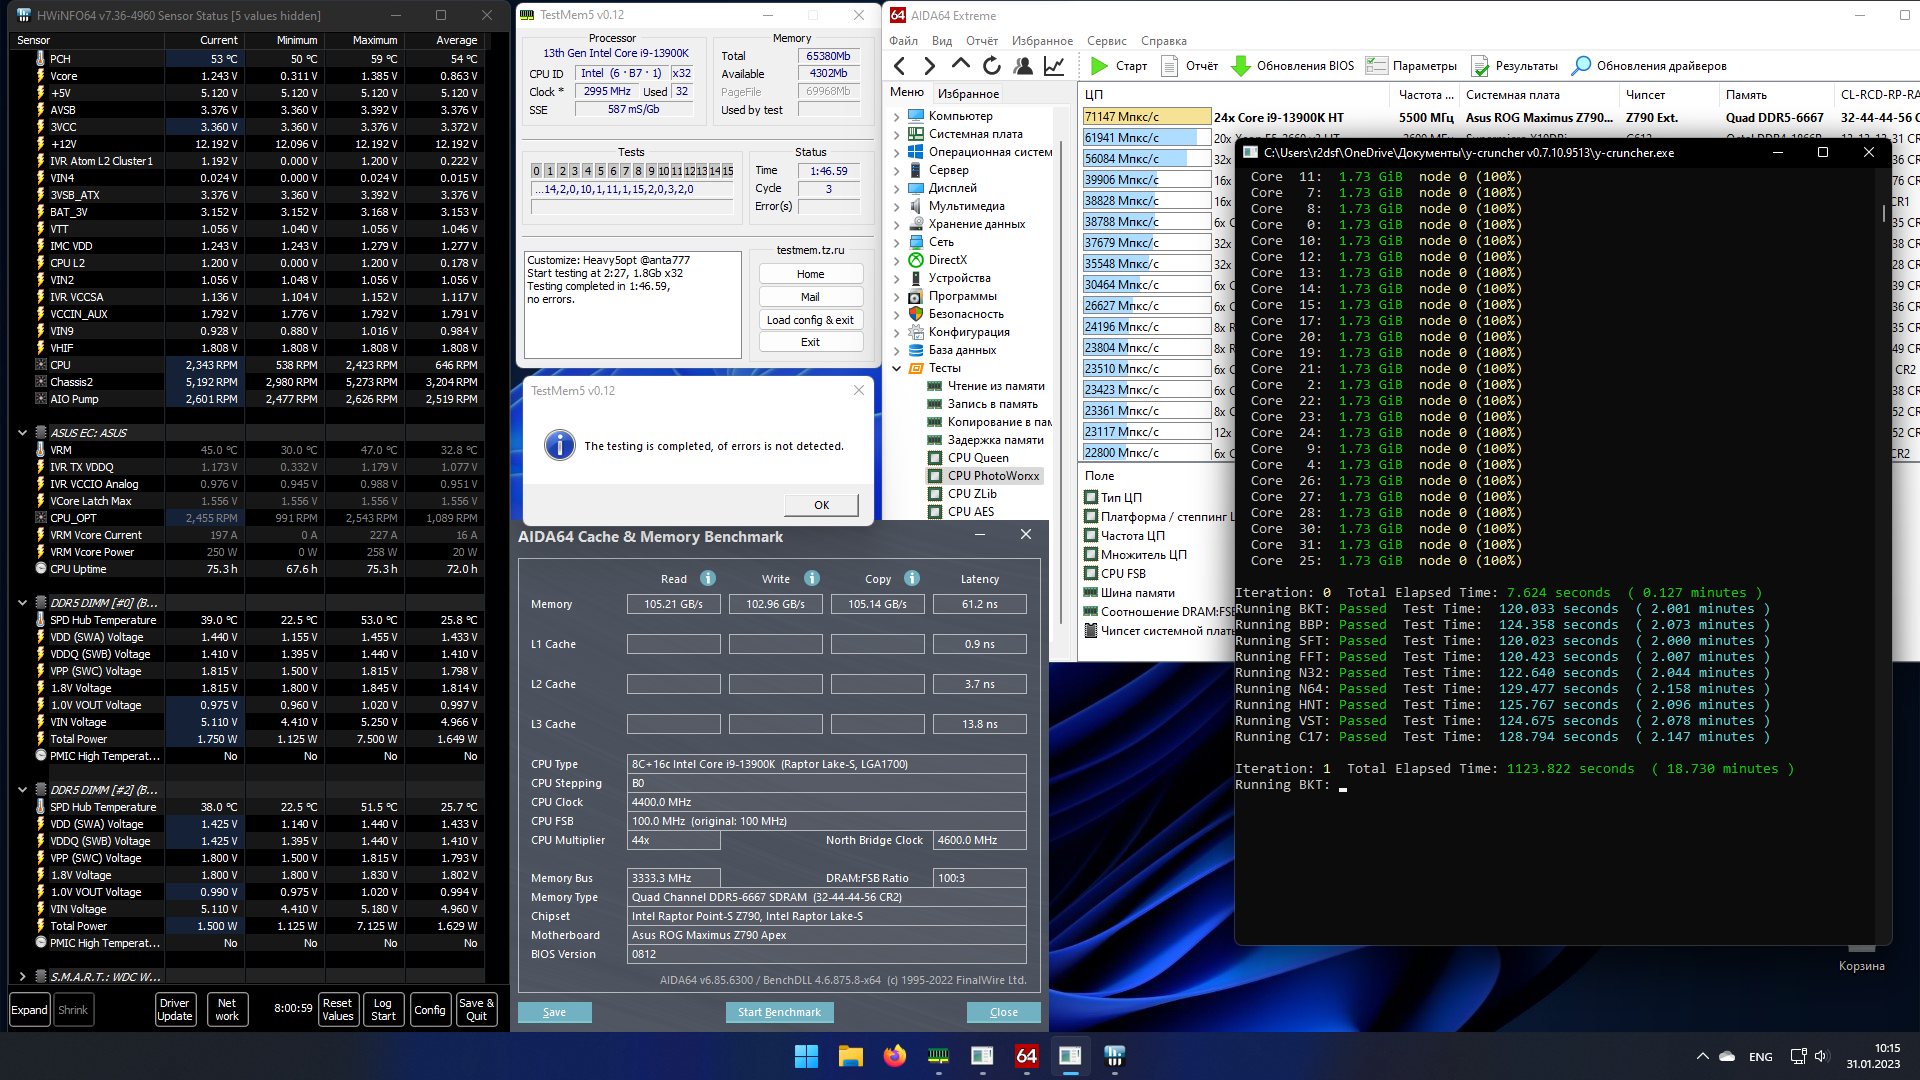Toggle the 'CPU FSB' field checkbox
The height and width of the screenshot is (1080, 1920).
point(1091,573)
